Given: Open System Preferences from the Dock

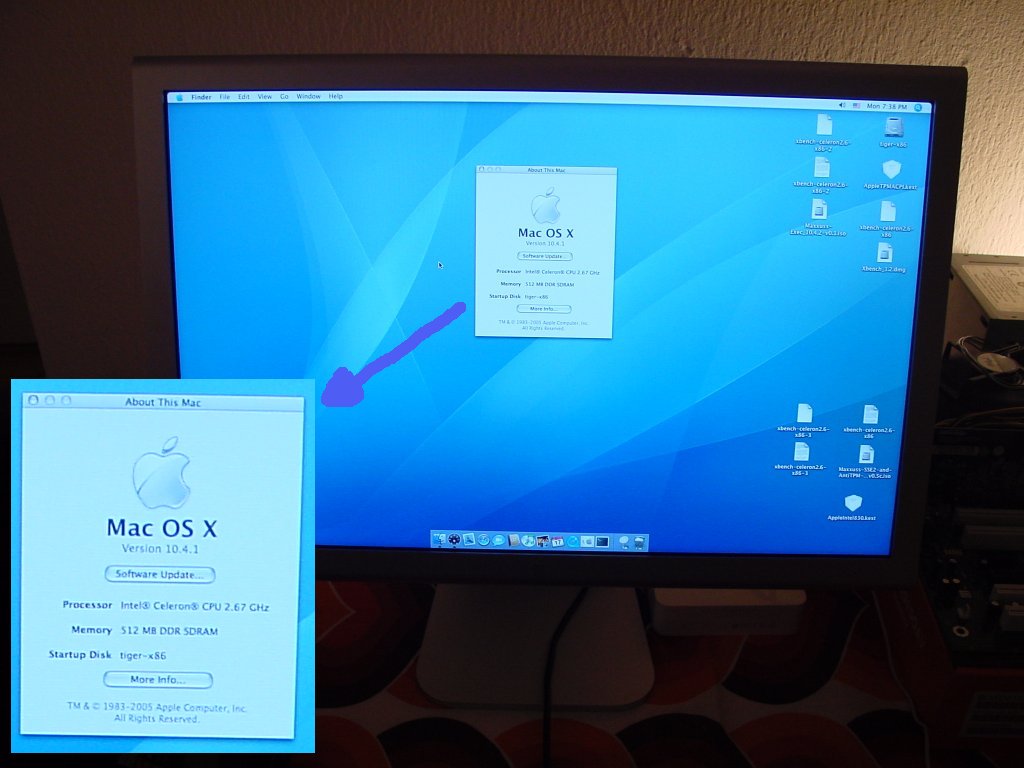Looking at the screenshot, I should [587, 542].
